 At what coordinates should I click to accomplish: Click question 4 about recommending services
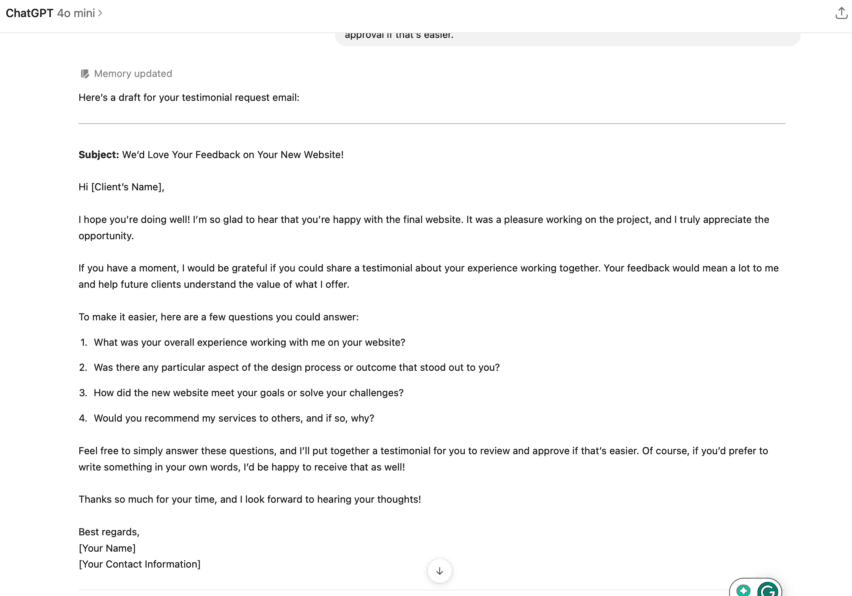(233, 418)
